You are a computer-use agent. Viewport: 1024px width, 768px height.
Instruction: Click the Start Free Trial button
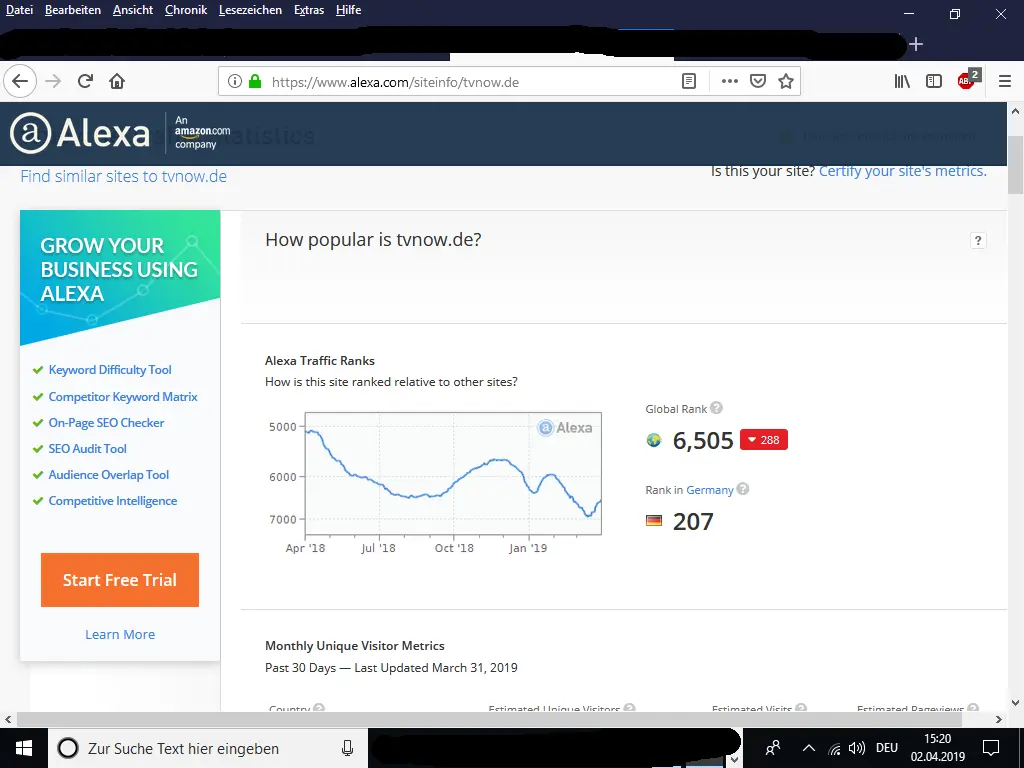(x=120, y=580)
